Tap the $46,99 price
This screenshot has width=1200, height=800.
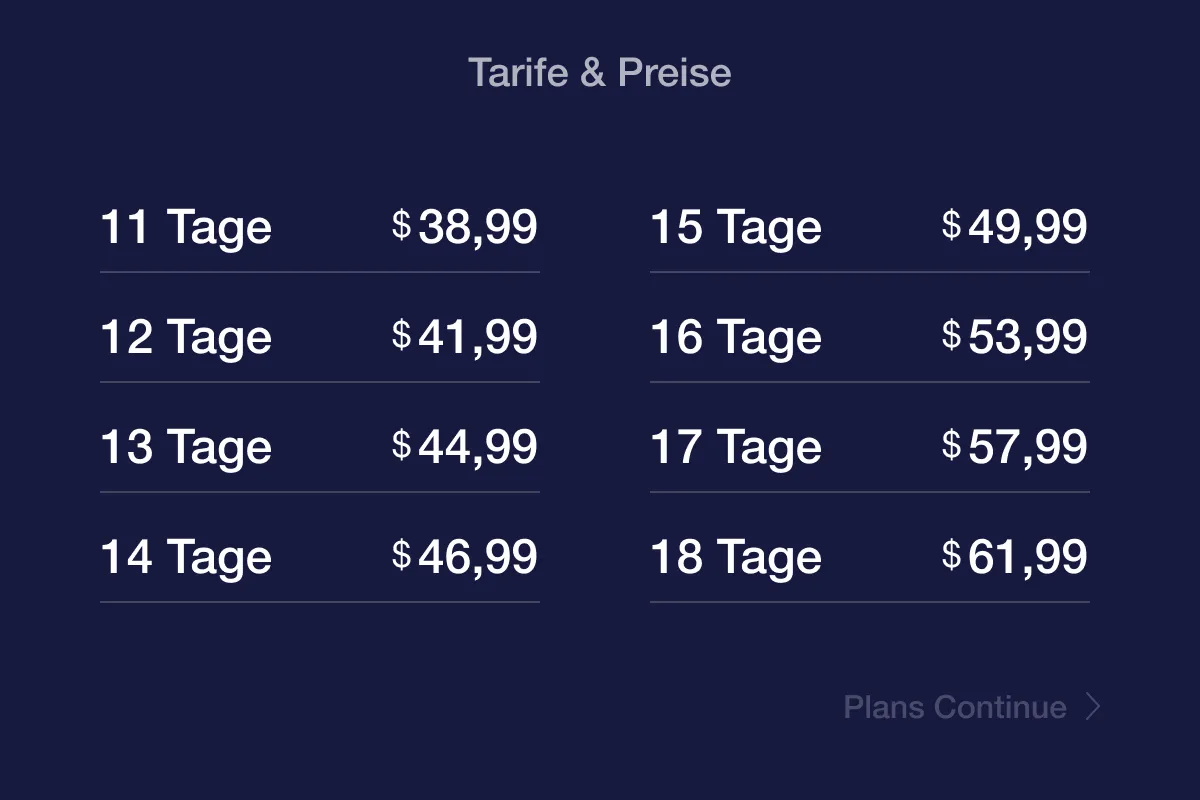pyautogui.click(x=466, y=557)
